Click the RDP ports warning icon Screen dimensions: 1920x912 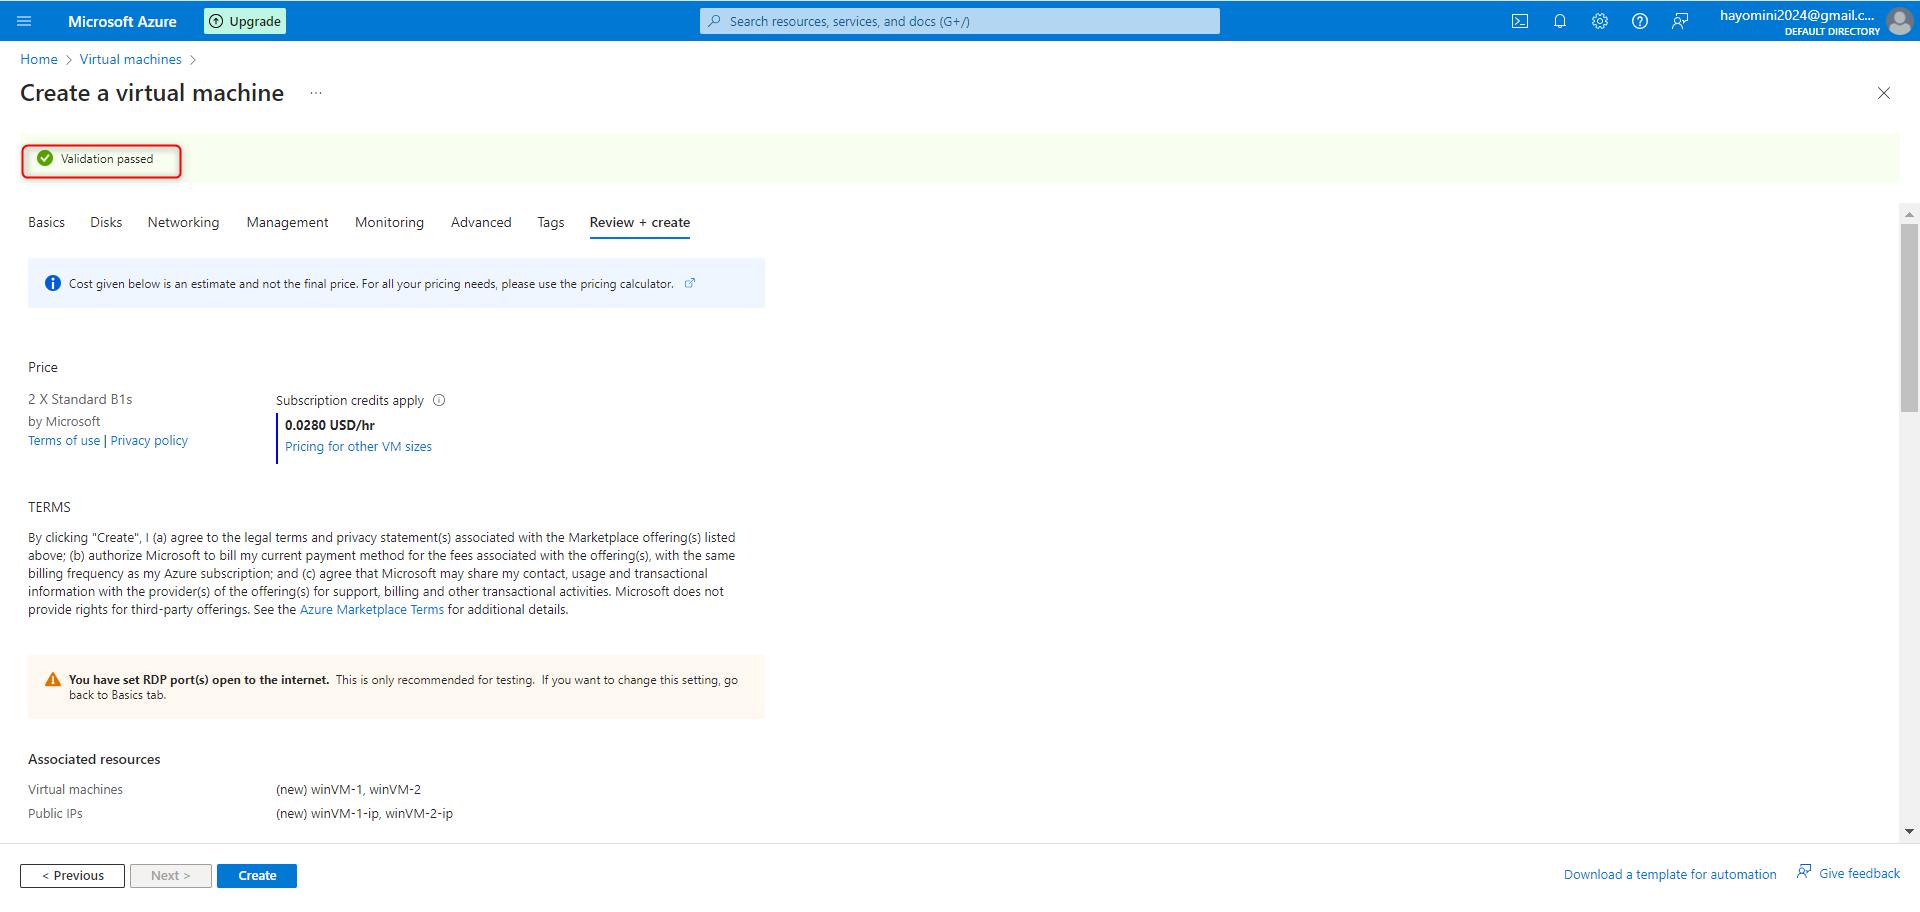coord(53,680)
